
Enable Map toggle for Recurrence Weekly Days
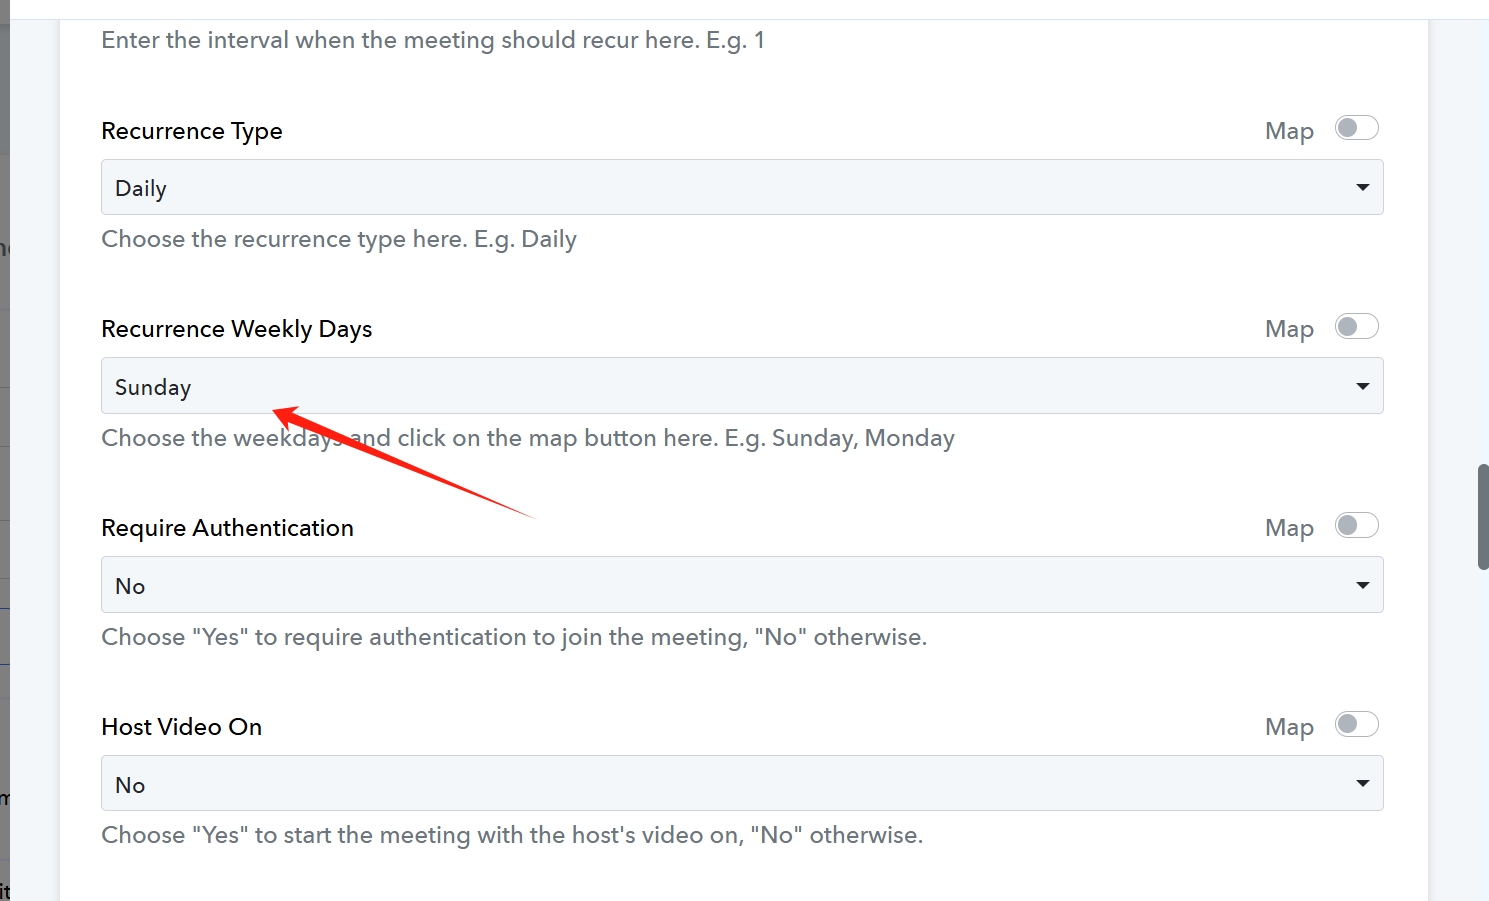point(1357,327)
